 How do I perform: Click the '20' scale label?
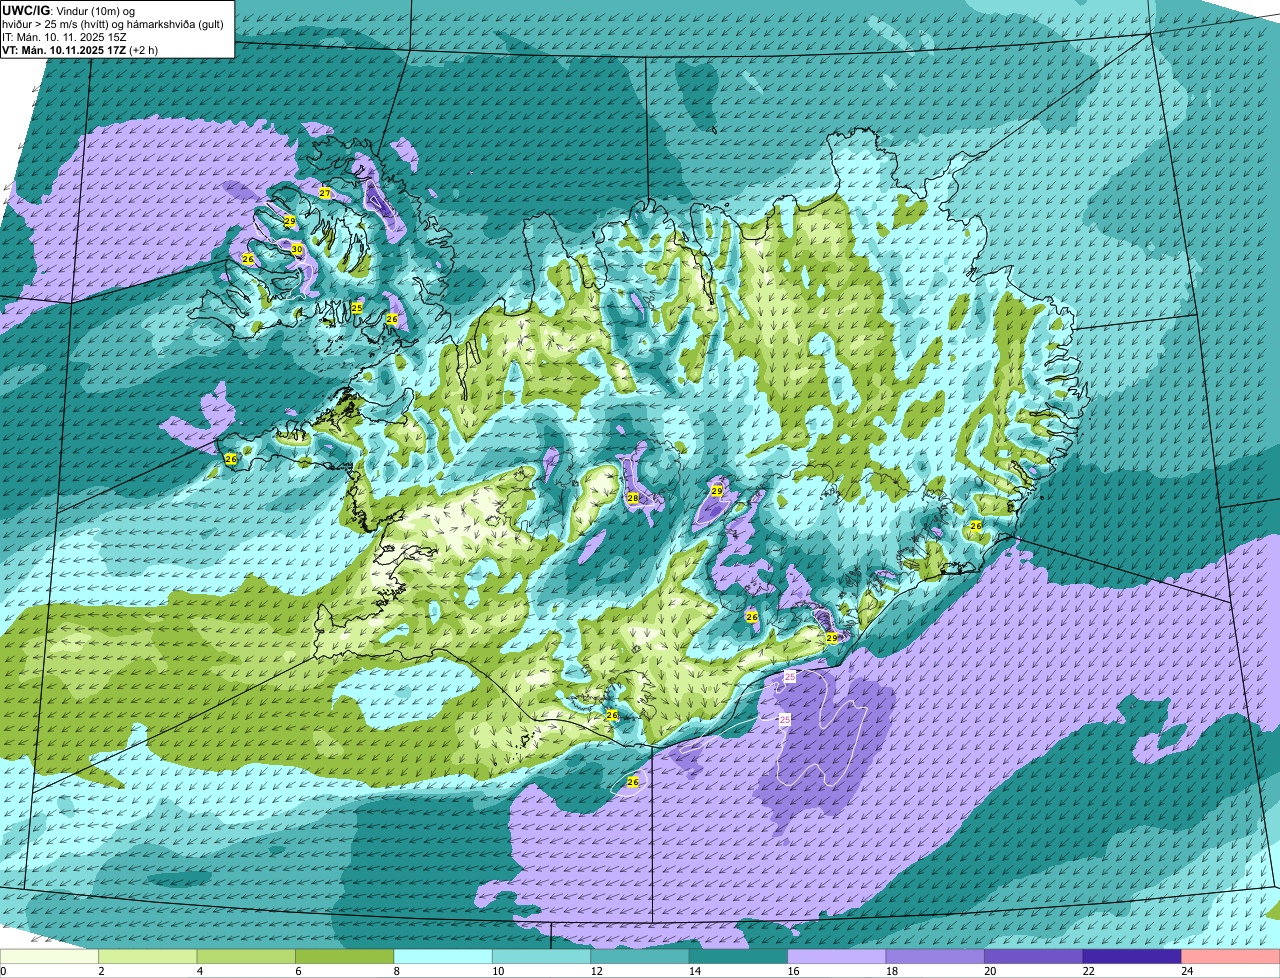tap(990, 970)
